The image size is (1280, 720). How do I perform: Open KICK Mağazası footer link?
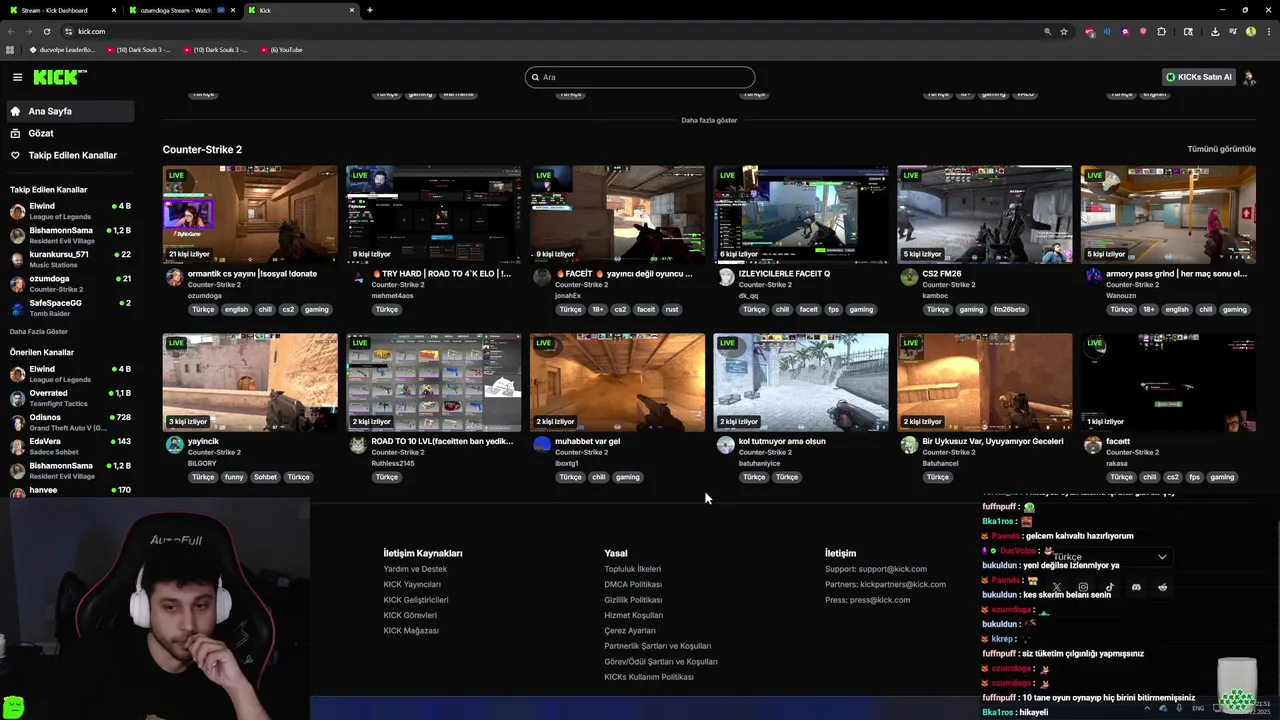point(411,631)
